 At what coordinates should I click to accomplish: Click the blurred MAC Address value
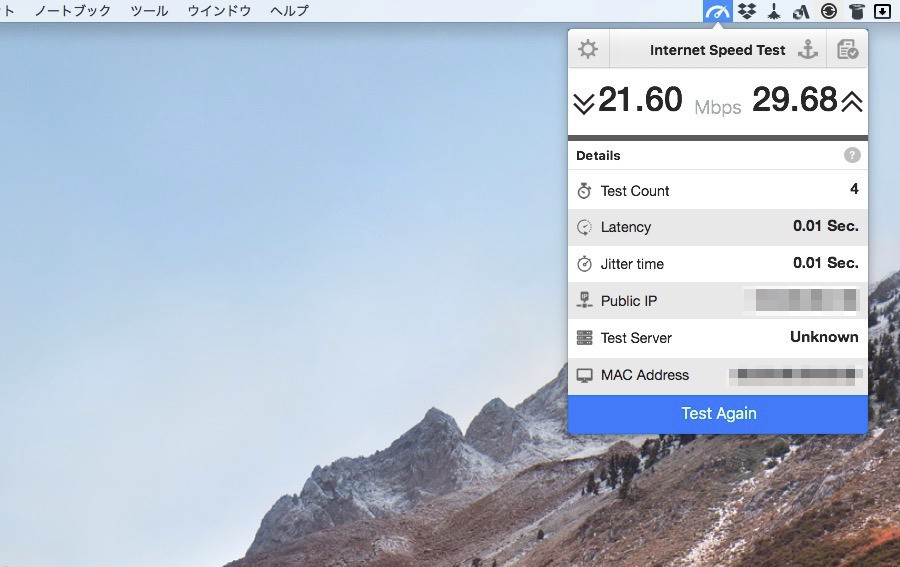click(796, 374)
